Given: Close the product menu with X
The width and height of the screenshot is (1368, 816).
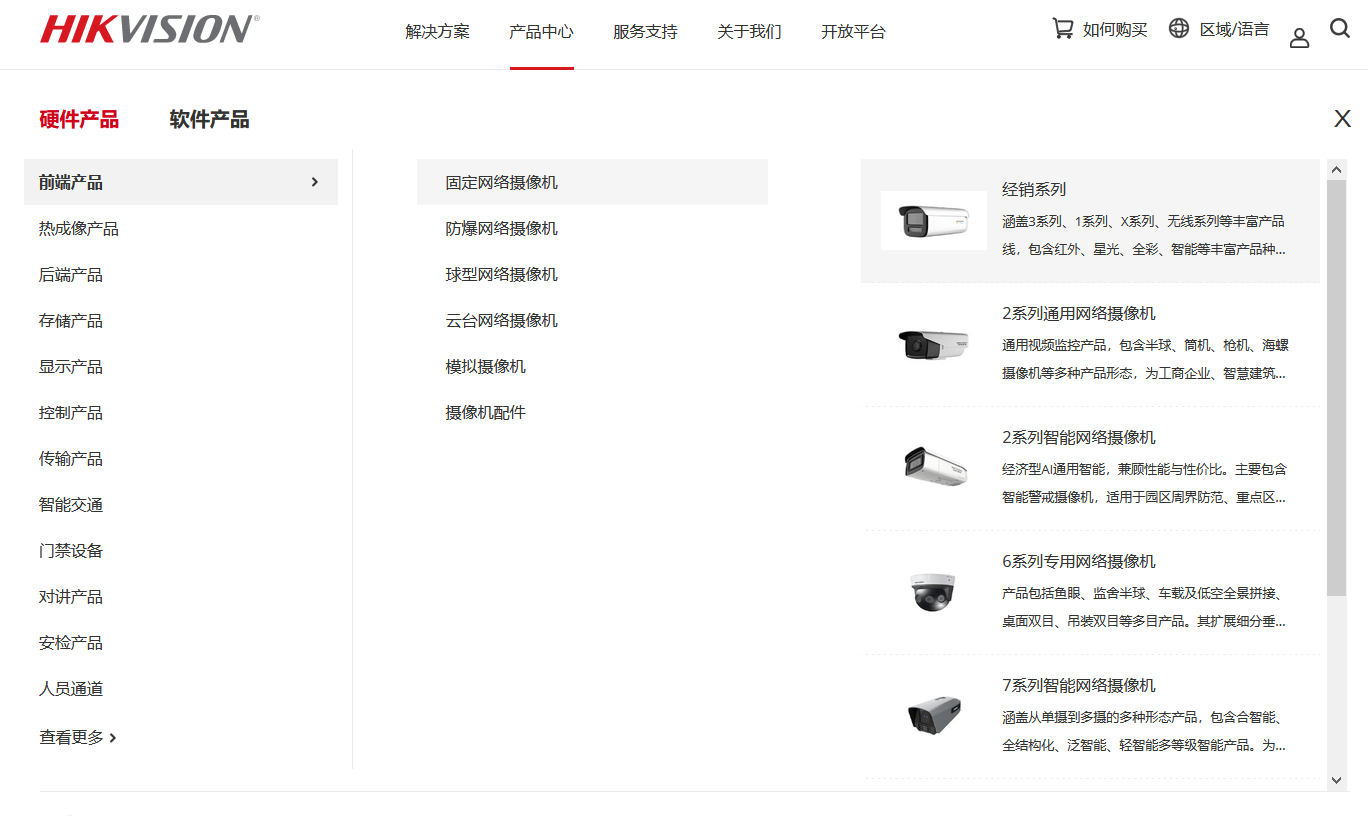Looking at the screenshot, I should pyautogui.click(x=1342, y=119).
